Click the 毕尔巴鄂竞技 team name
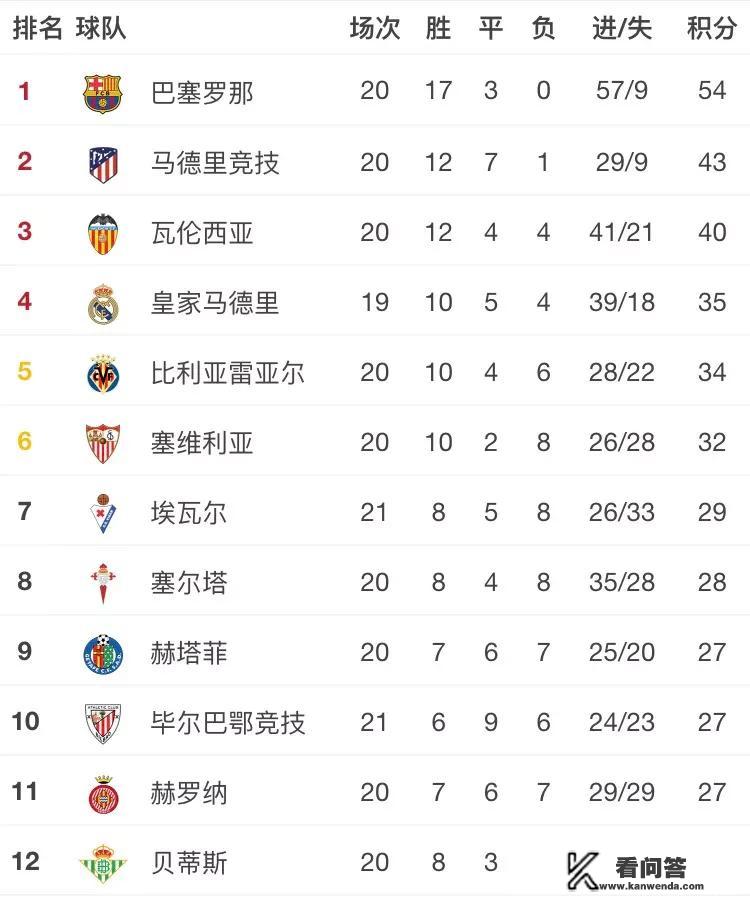Screen dimensions: 750x904 pos(228,723)
